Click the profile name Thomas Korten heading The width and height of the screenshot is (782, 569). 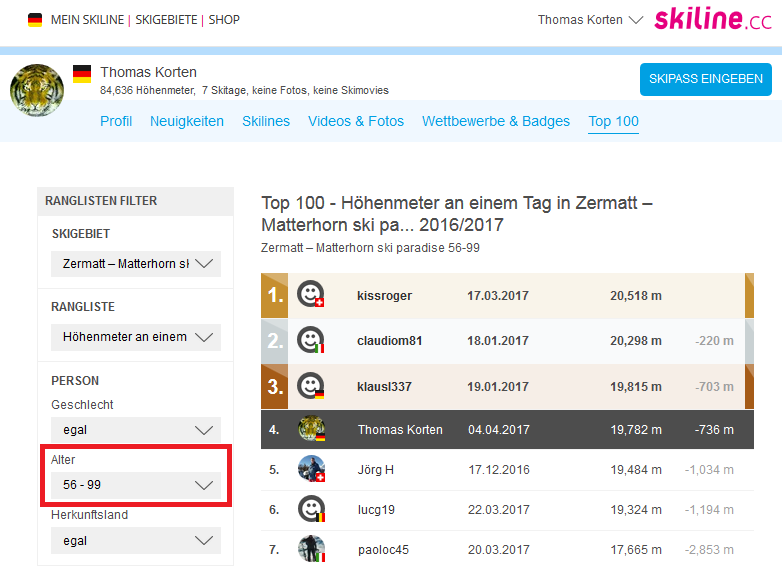coord(149,72)
